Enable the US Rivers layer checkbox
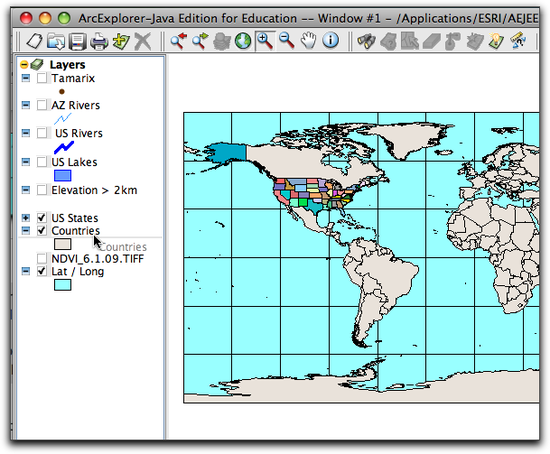Viewport: 550px width, 454px height. pyautogui.click(x=42, y=133)
